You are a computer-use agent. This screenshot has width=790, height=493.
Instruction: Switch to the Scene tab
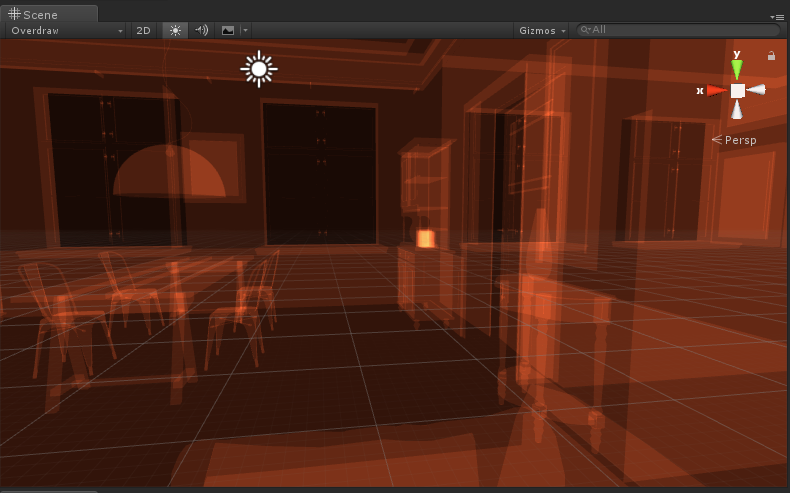point(48,14)
